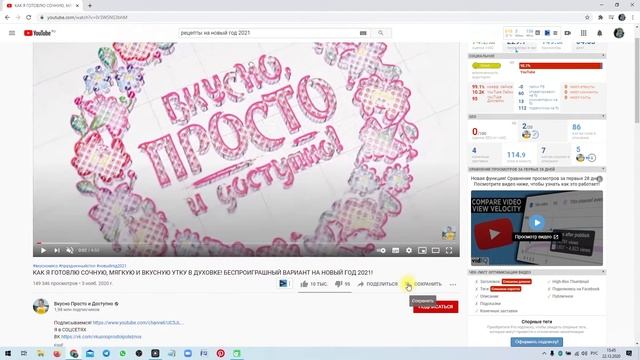640x360 pixels.
Task: Skip to next video in player
Action: coord(57,250)
